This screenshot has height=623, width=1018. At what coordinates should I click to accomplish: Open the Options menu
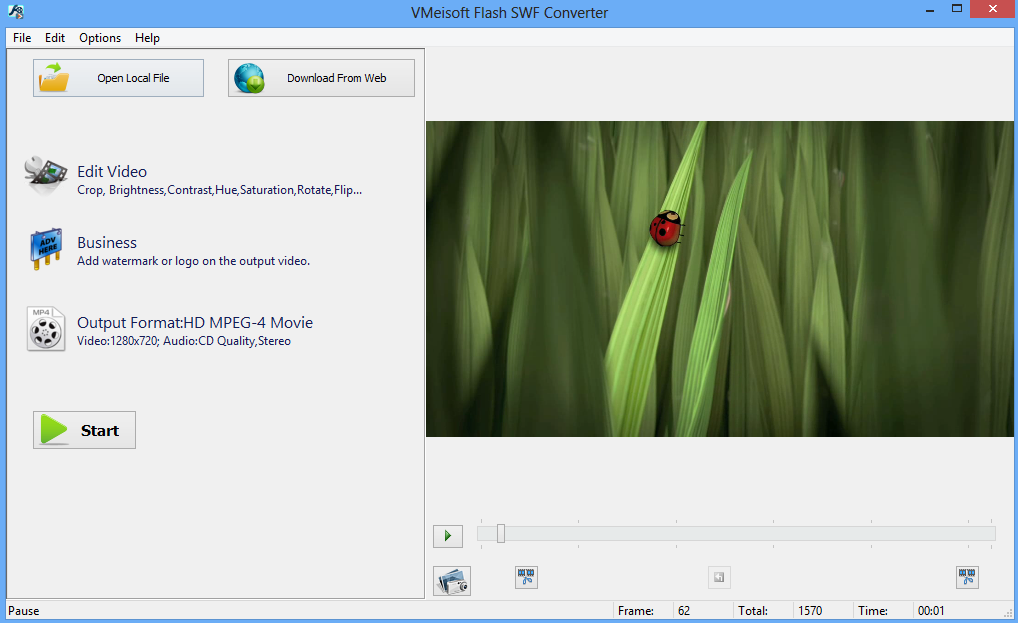[99, 38]
